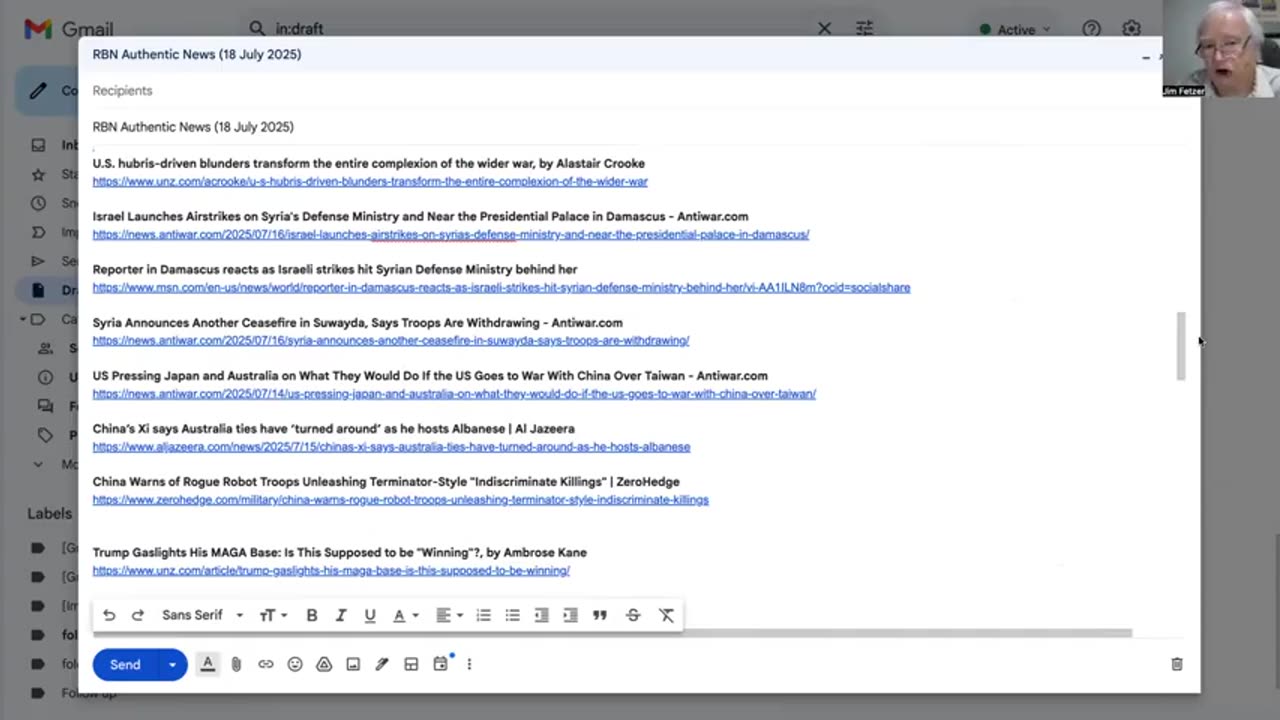The height and width of the screenshot is (720, 1280).
Task: Open unz.com Trump gaslights MAGA link
Action: click(x=331, y=571)
